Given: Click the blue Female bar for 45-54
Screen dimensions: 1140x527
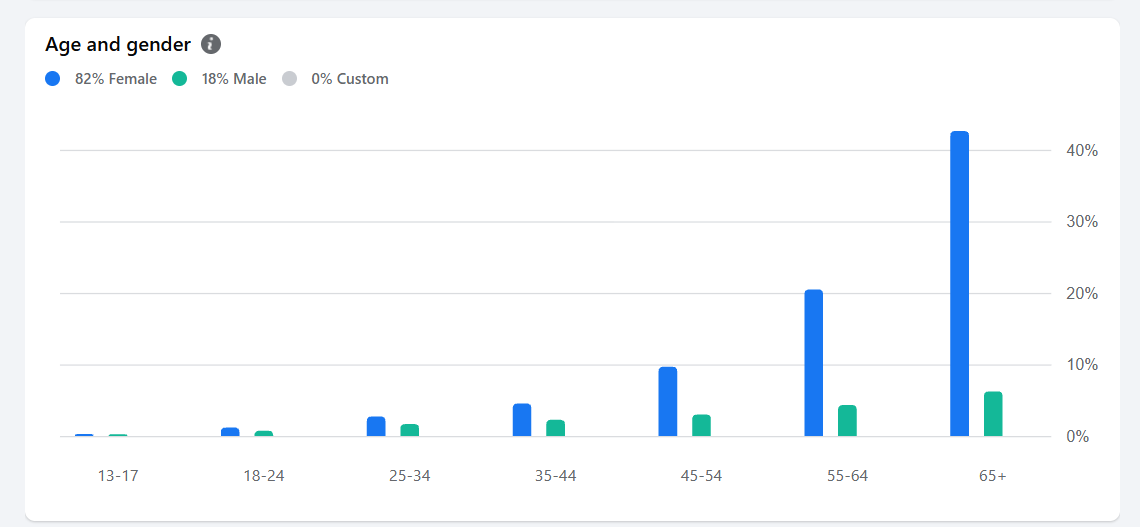Looking at the screenshot, I should tap(668, 402).
